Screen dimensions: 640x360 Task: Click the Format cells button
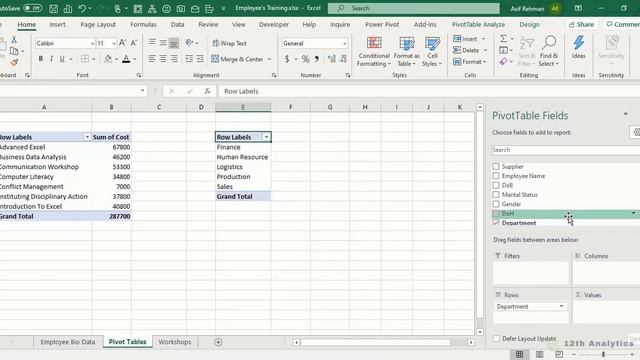click(x=469, y=62)
